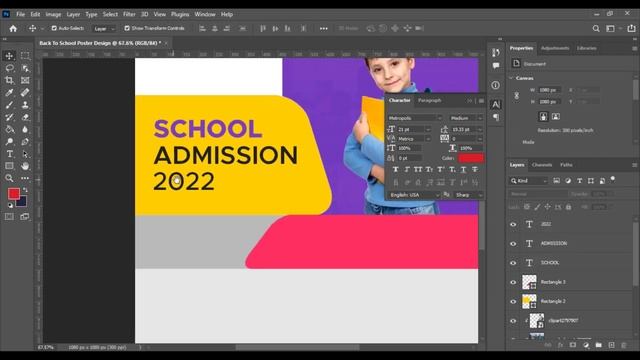
Task: Click the font size 21 pt field
Action: click(411, 129)
